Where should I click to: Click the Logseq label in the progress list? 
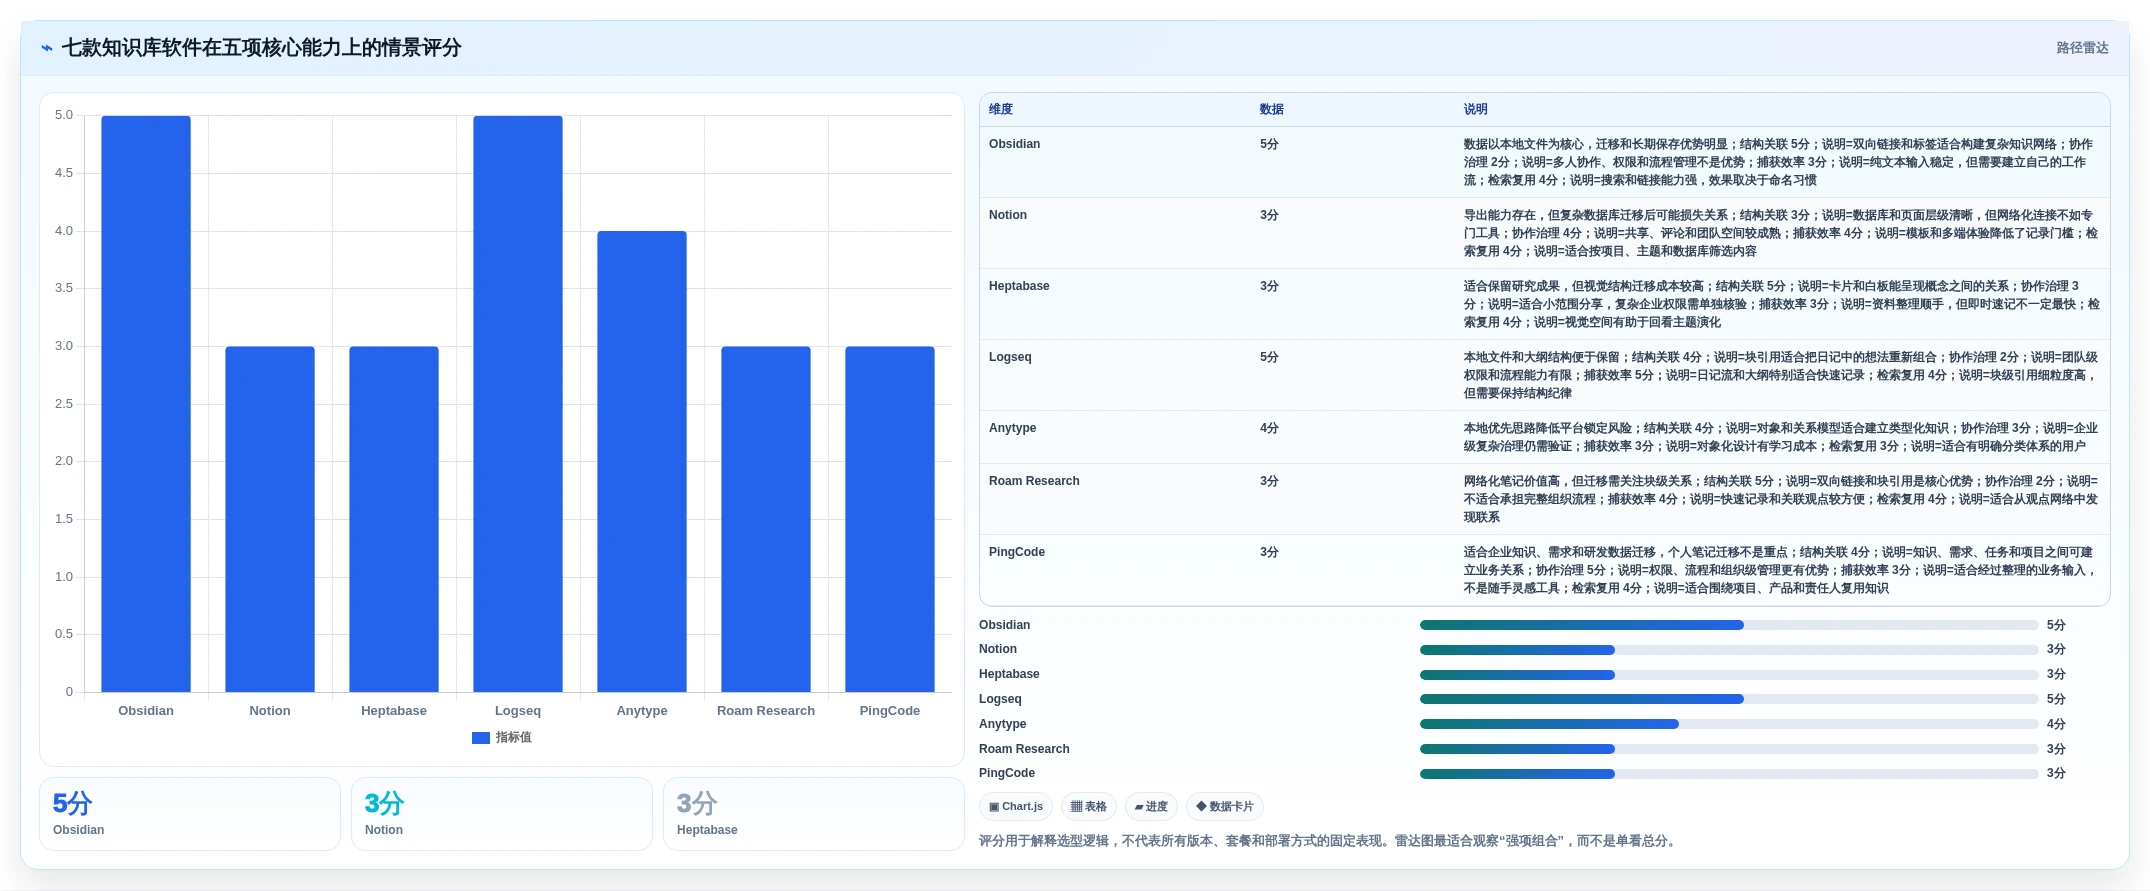pos(1000,699)
